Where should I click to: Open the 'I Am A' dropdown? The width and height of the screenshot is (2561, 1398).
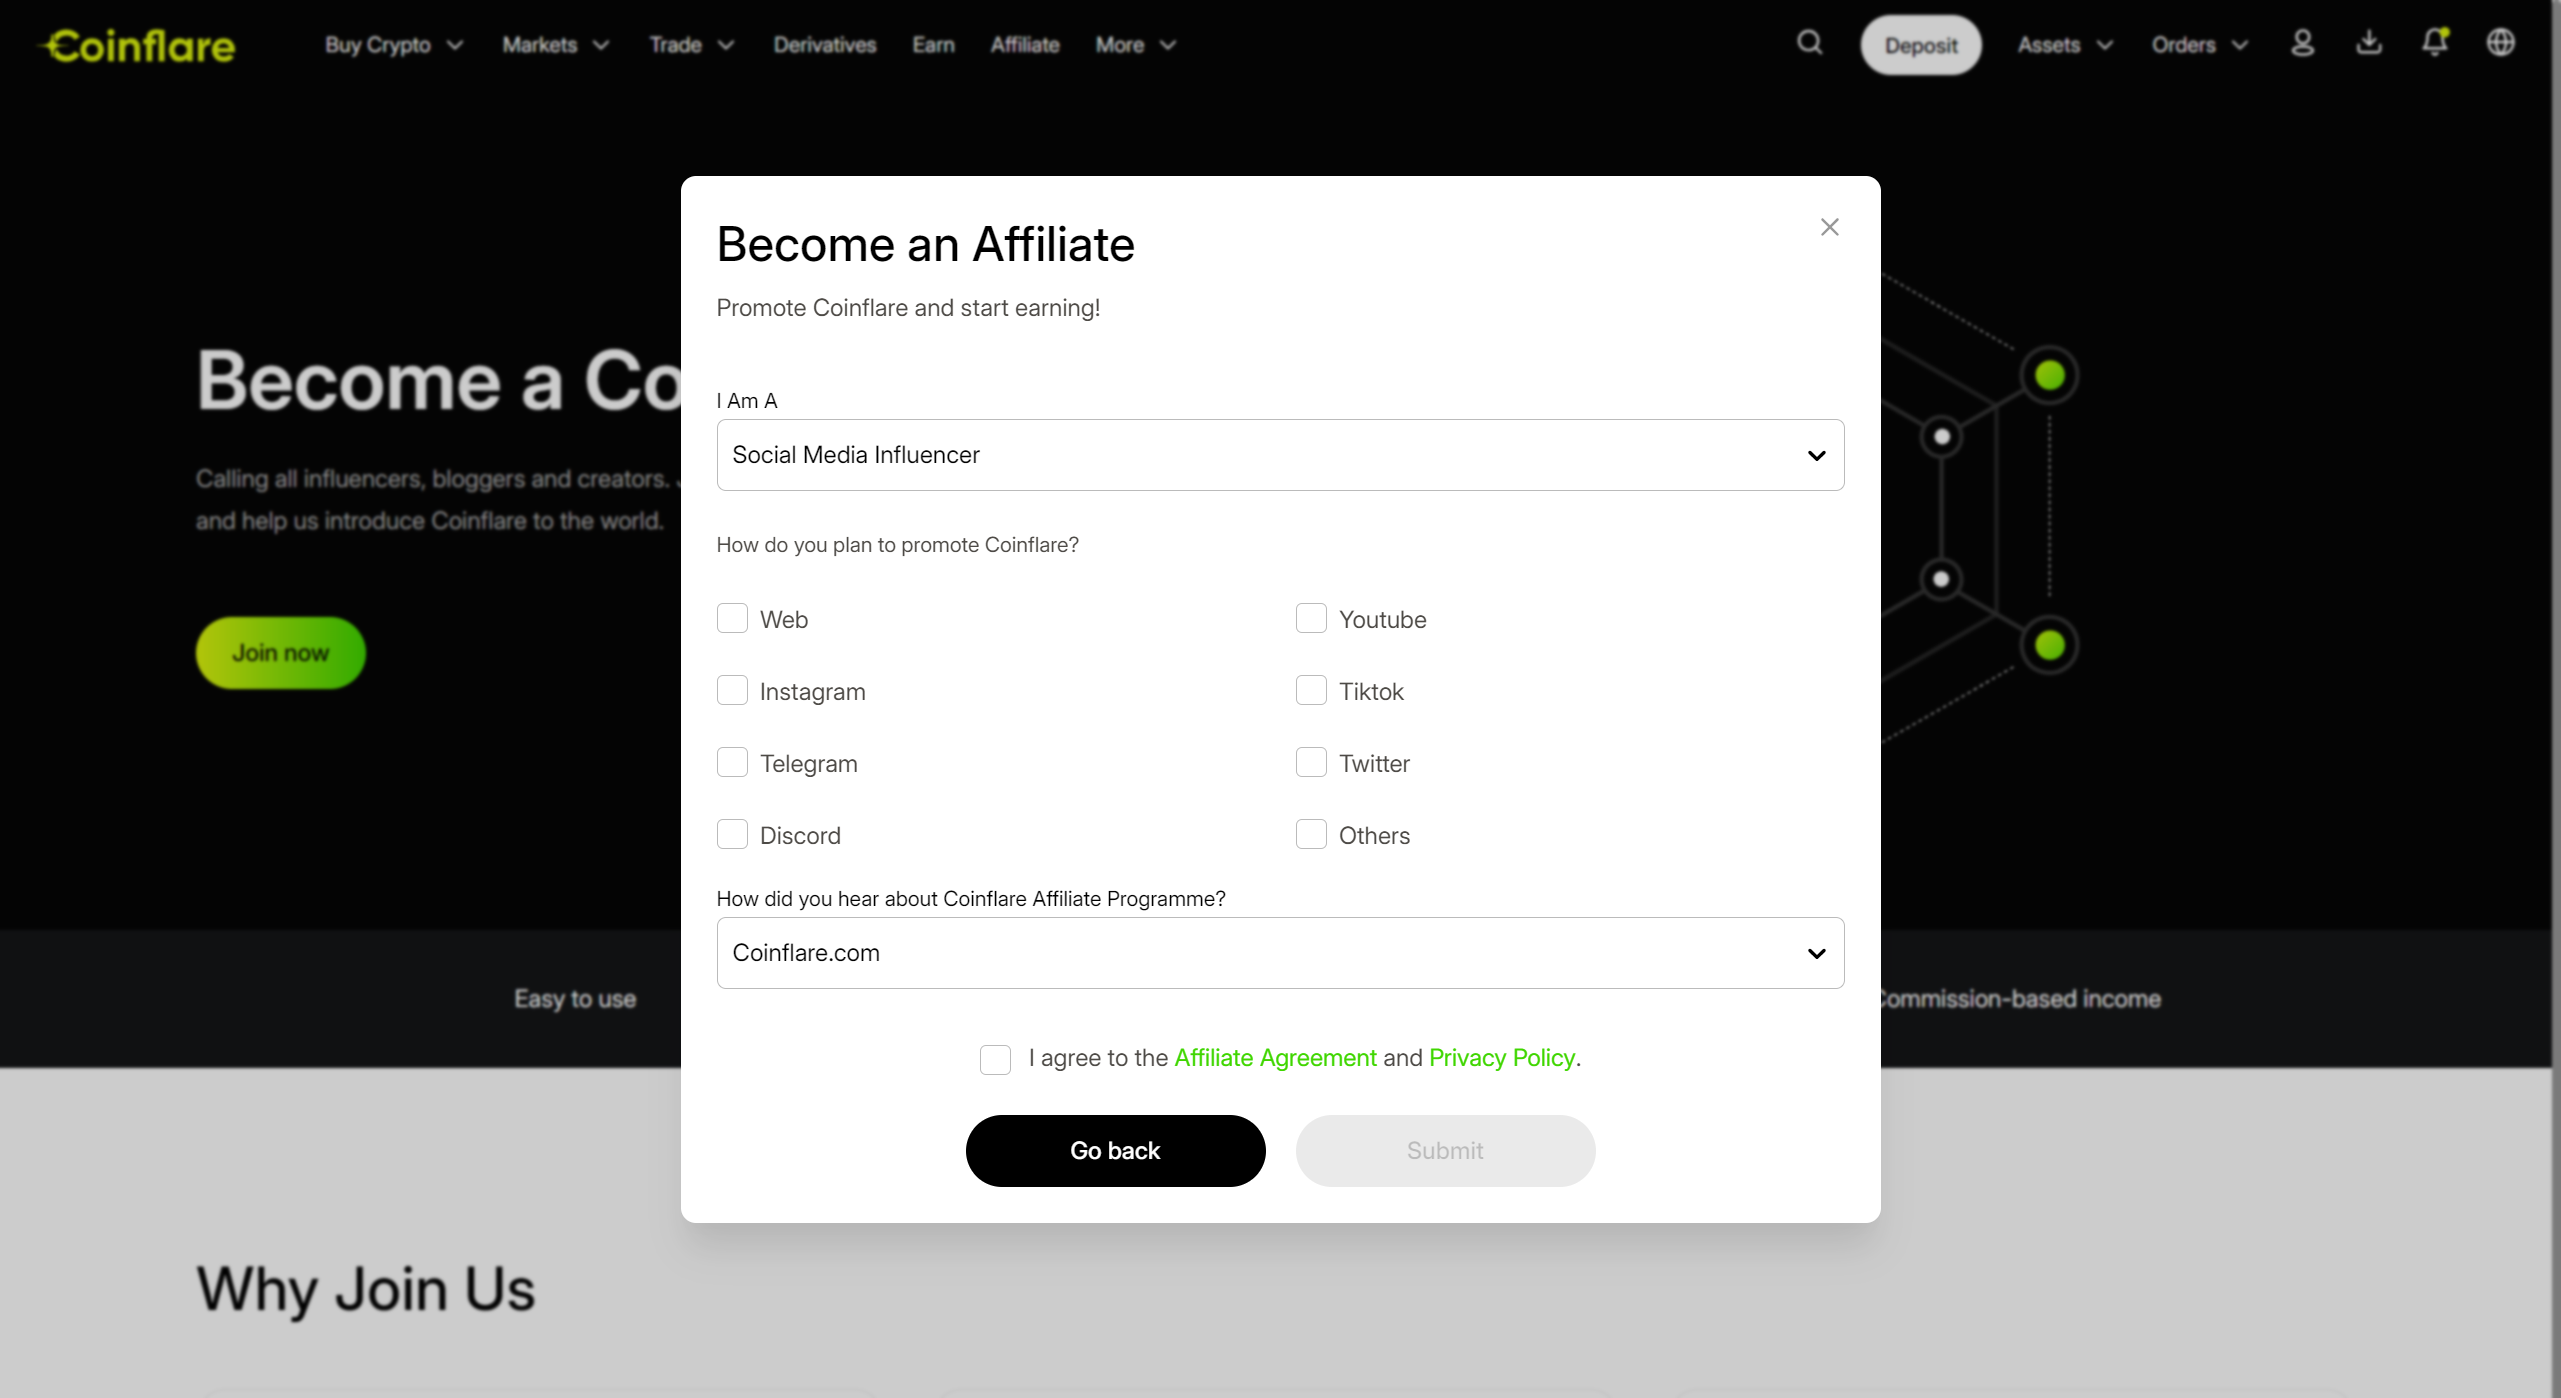click(1280, 455)
